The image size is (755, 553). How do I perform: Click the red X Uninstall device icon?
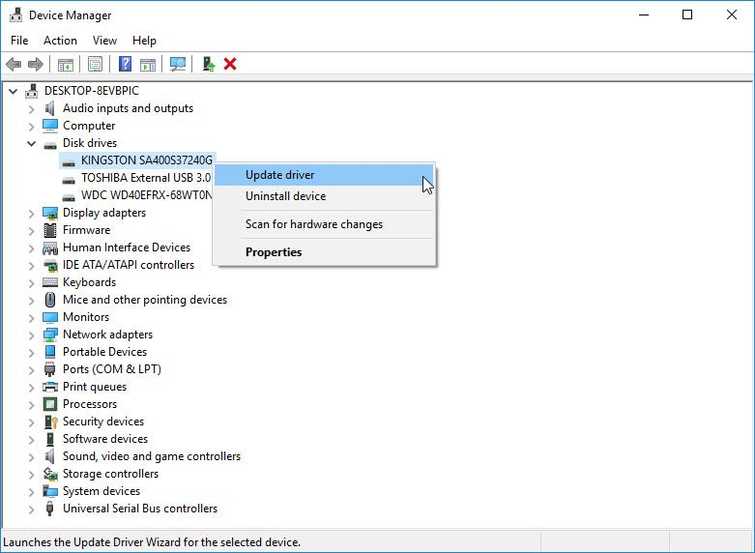click(230, 64)
